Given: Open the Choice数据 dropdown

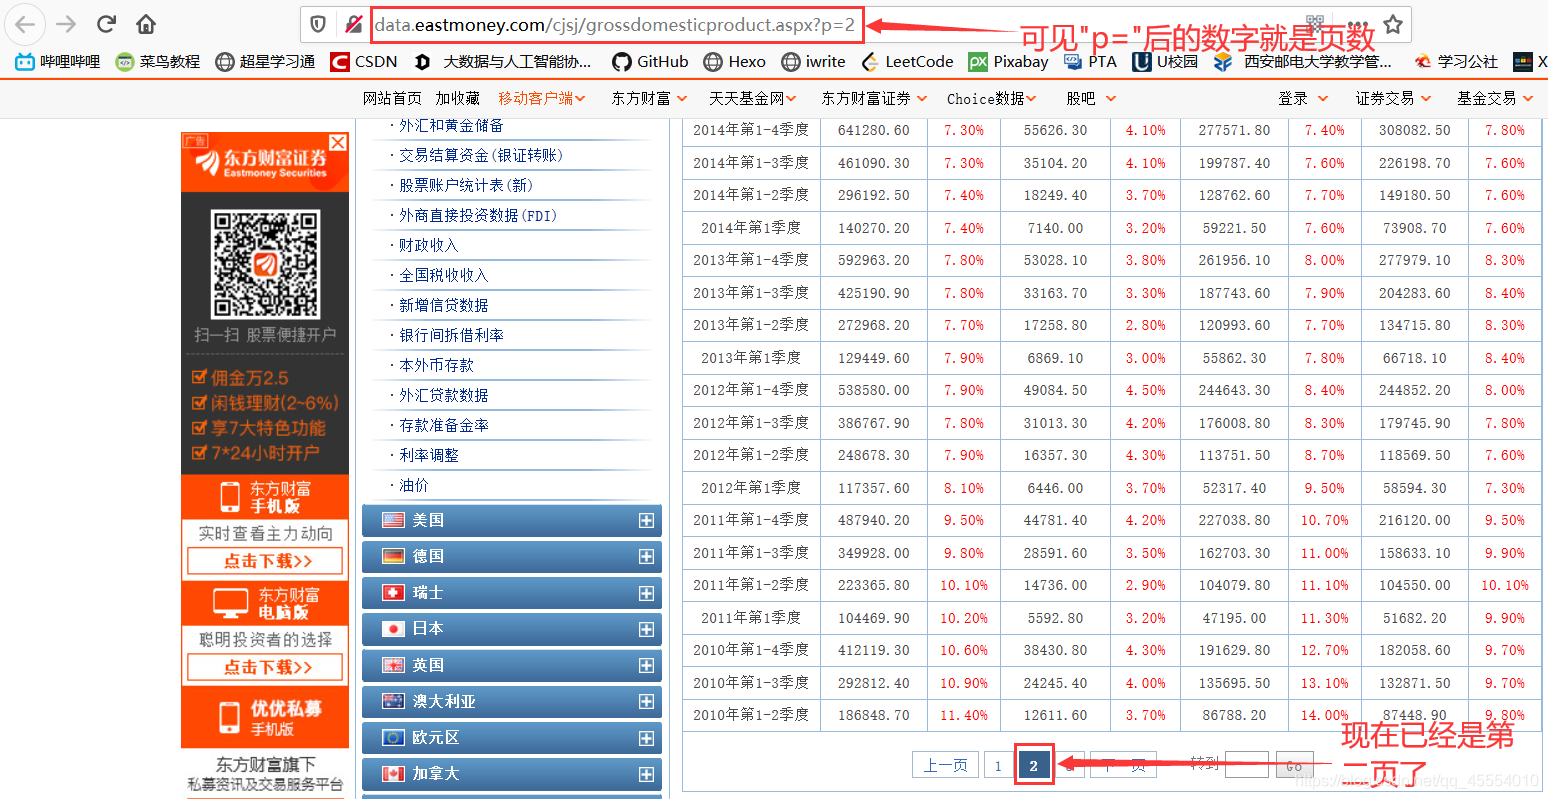Looking at the screenshot, I should 983,98.
